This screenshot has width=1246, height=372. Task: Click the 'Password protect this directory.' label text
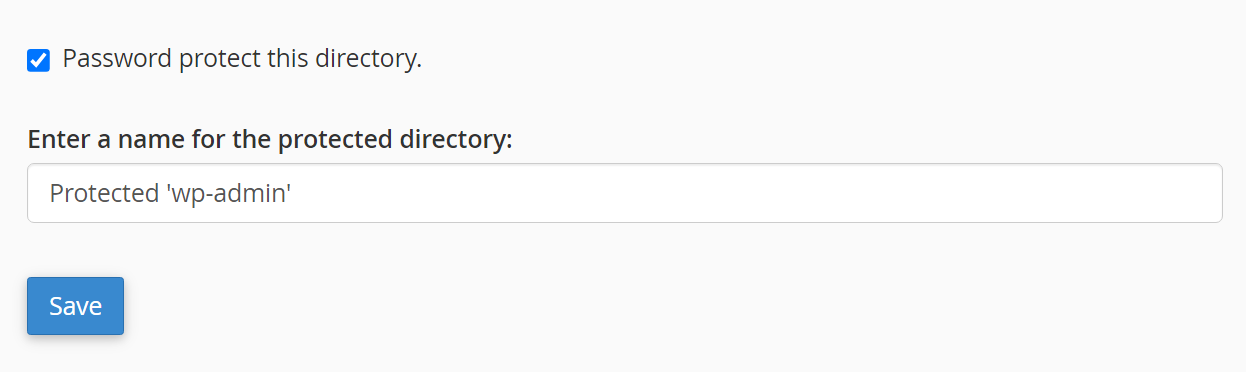click(242, 59)
